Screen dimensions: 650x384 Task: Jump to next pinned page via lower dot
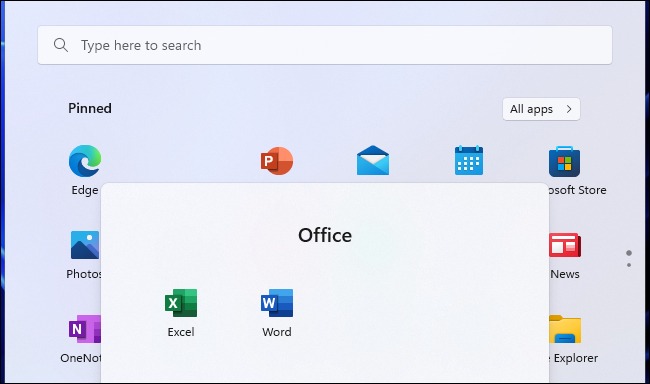629,265
